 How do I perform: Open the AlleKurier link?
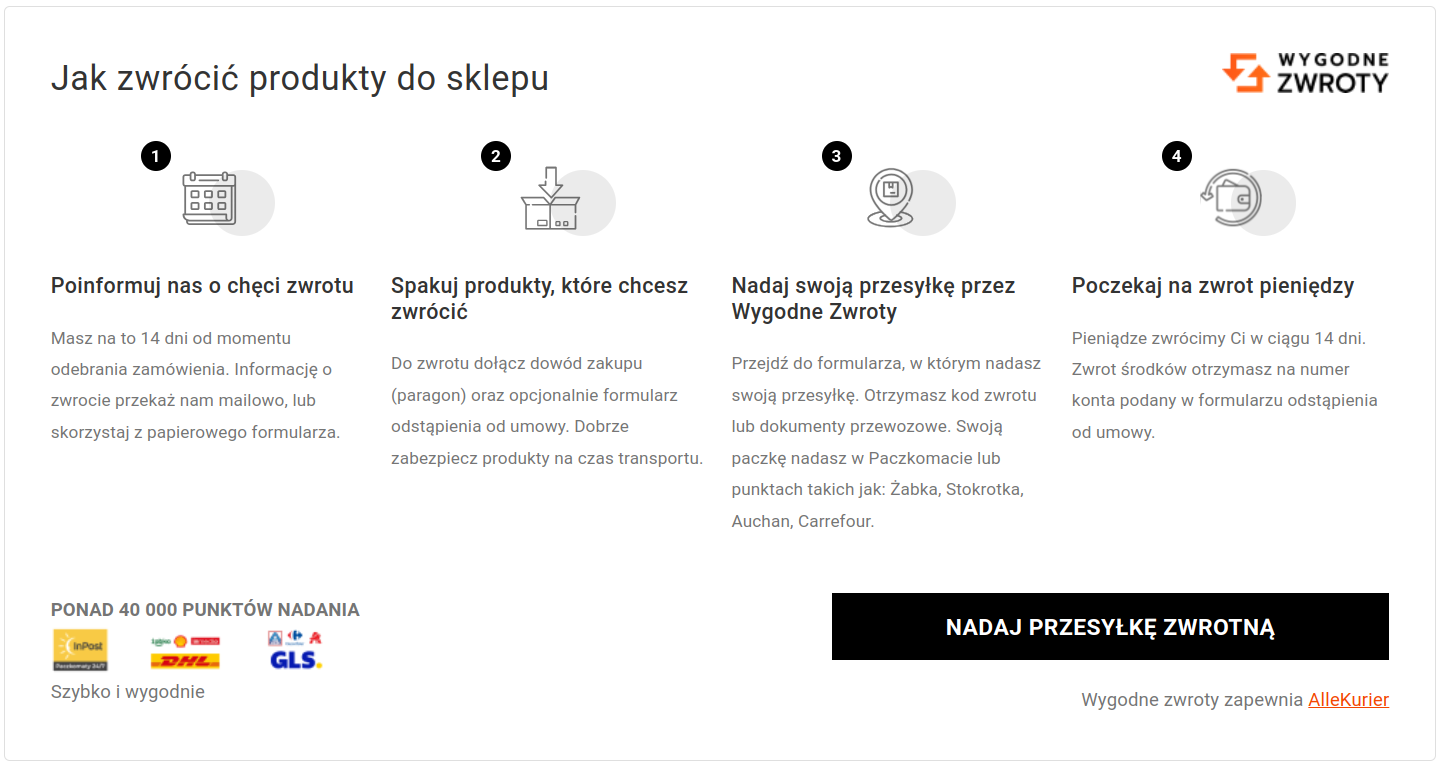[x=1348, y=700]
